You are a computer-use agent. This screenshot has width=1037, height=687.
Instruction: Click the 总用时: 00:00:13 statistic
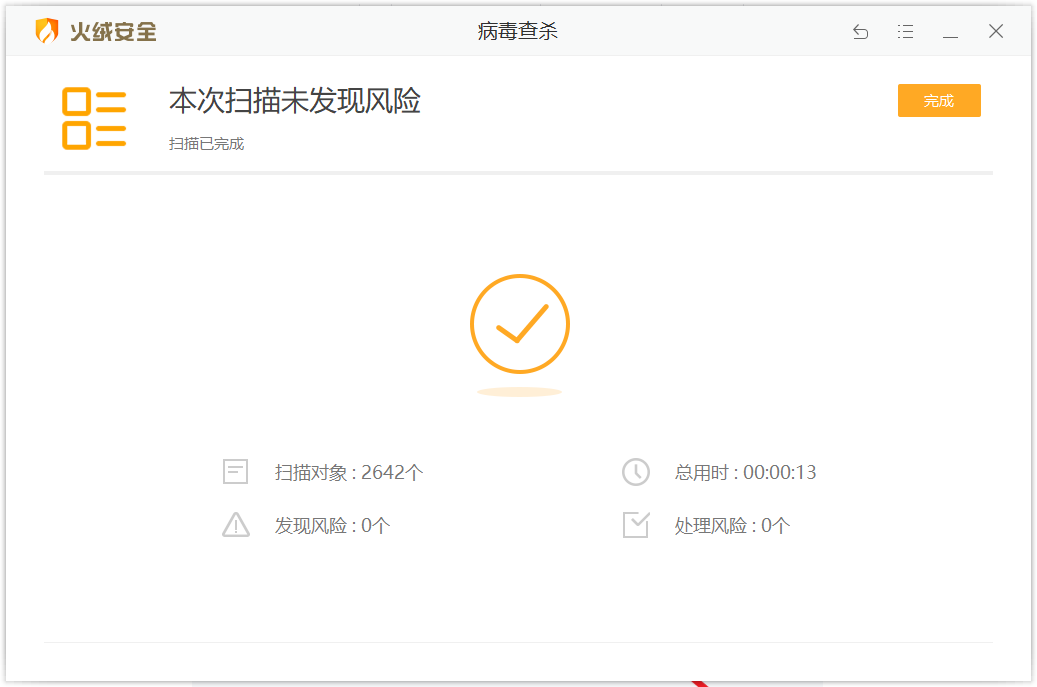[x=746, y=472]
